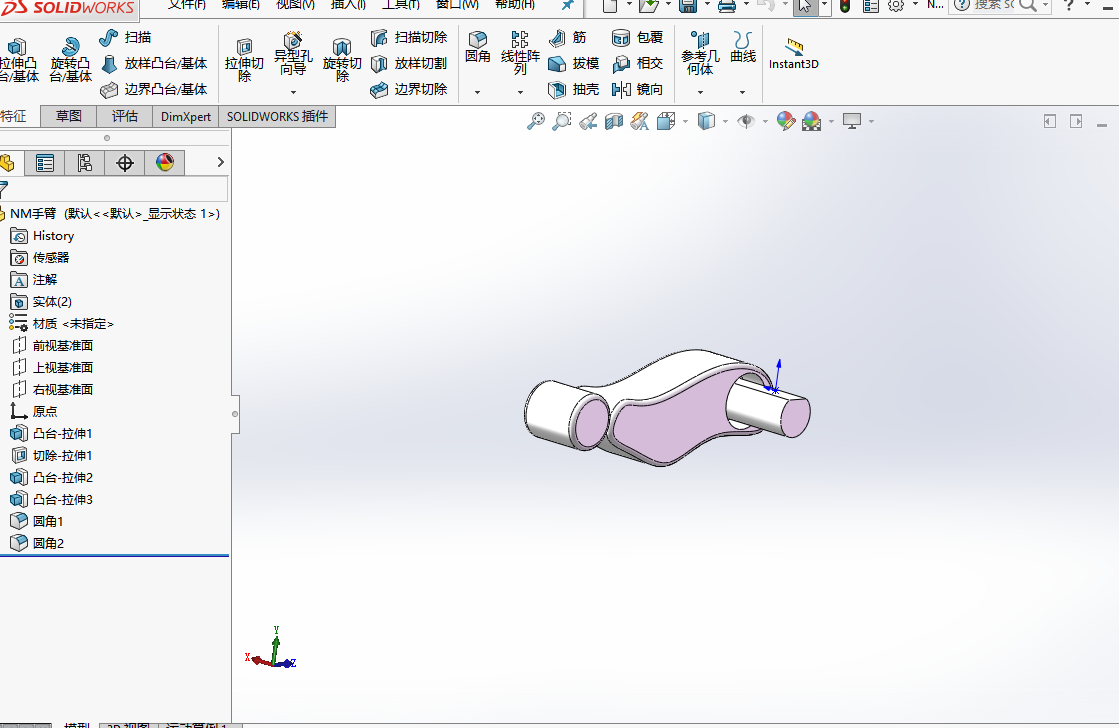This screenshot has width=1119, height=728.
Task: Collapse the feature tree panel via side handle
Action: [x=235, y=414]
